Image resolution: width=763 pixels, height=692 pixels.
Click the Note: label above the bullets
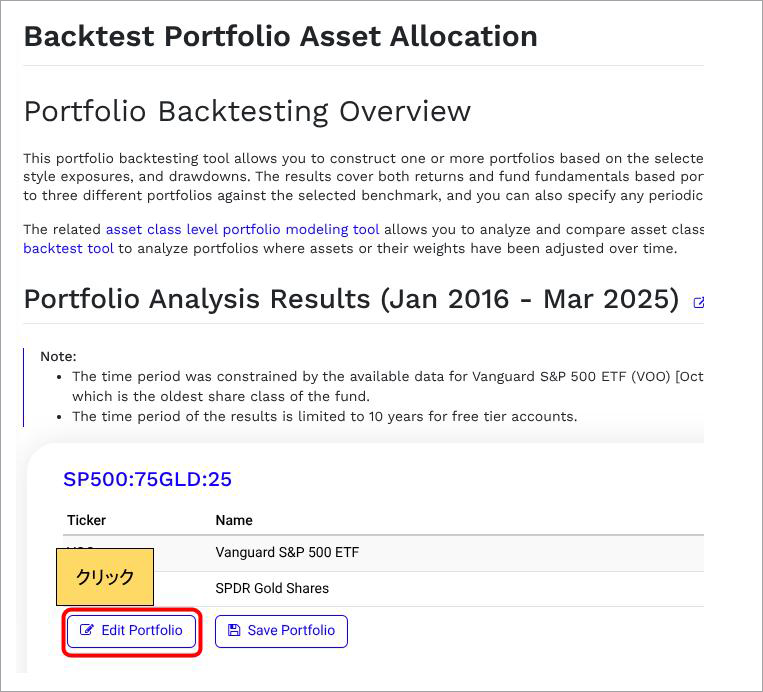click(x=58, y=356)
